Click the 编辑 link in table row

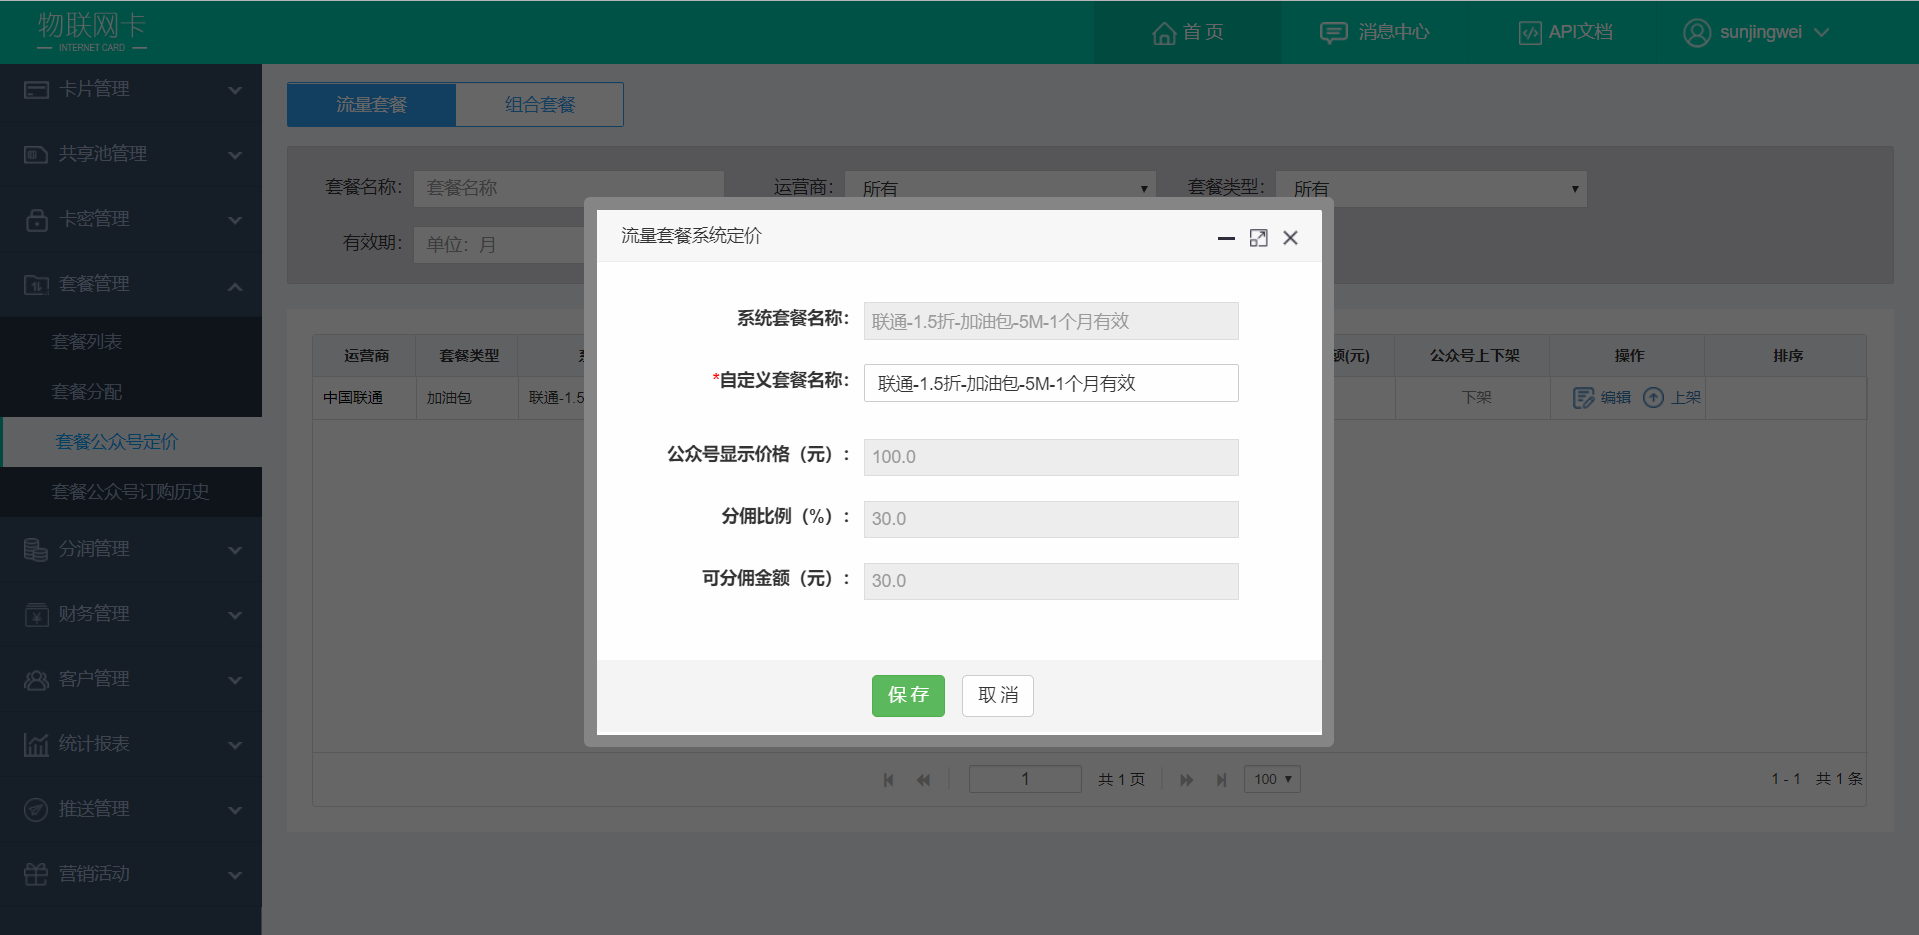coord(1616,398)
